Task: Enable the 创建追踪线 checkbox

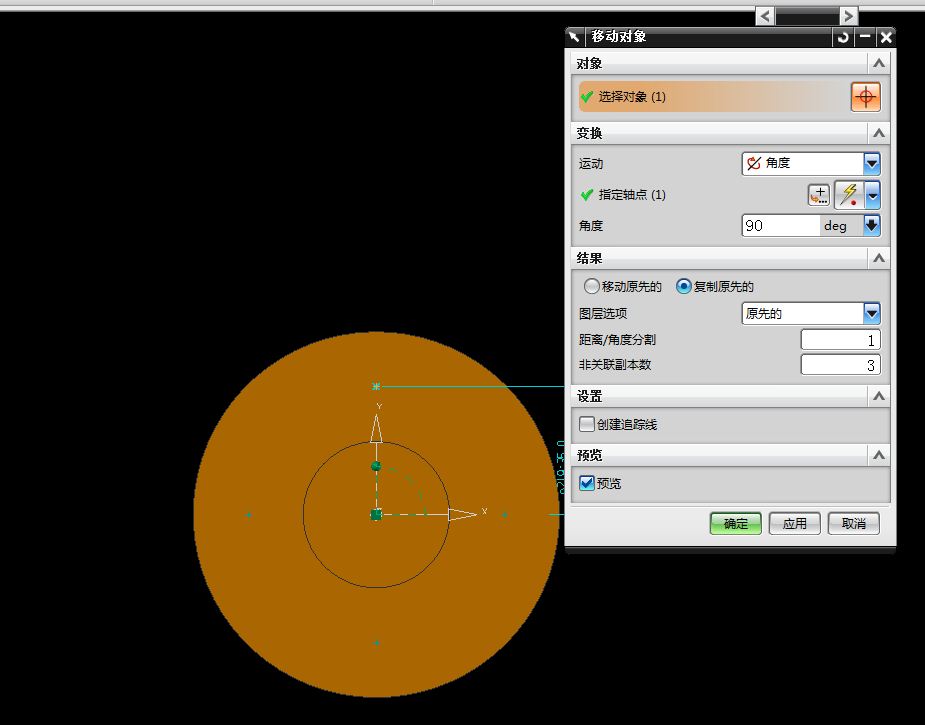Action: pos(586,424)
